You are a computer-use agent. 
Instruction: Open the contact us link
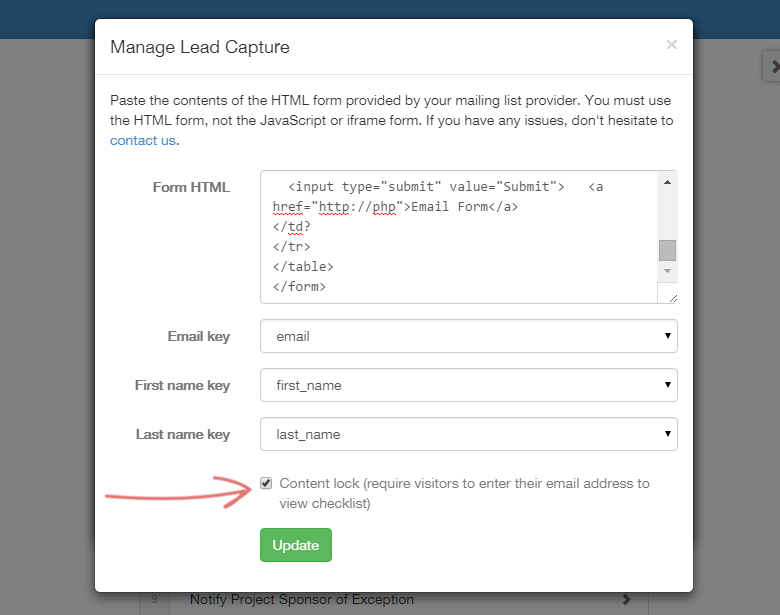point(143,141)
